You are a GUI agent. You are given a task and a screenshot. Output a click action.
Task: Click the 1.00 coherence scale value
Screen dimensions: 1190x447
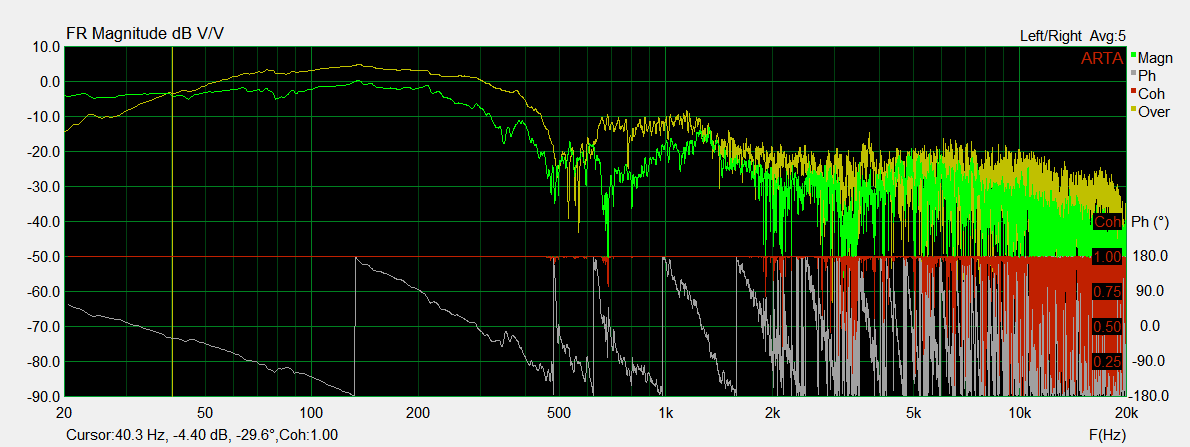[x=1107, y=257]
